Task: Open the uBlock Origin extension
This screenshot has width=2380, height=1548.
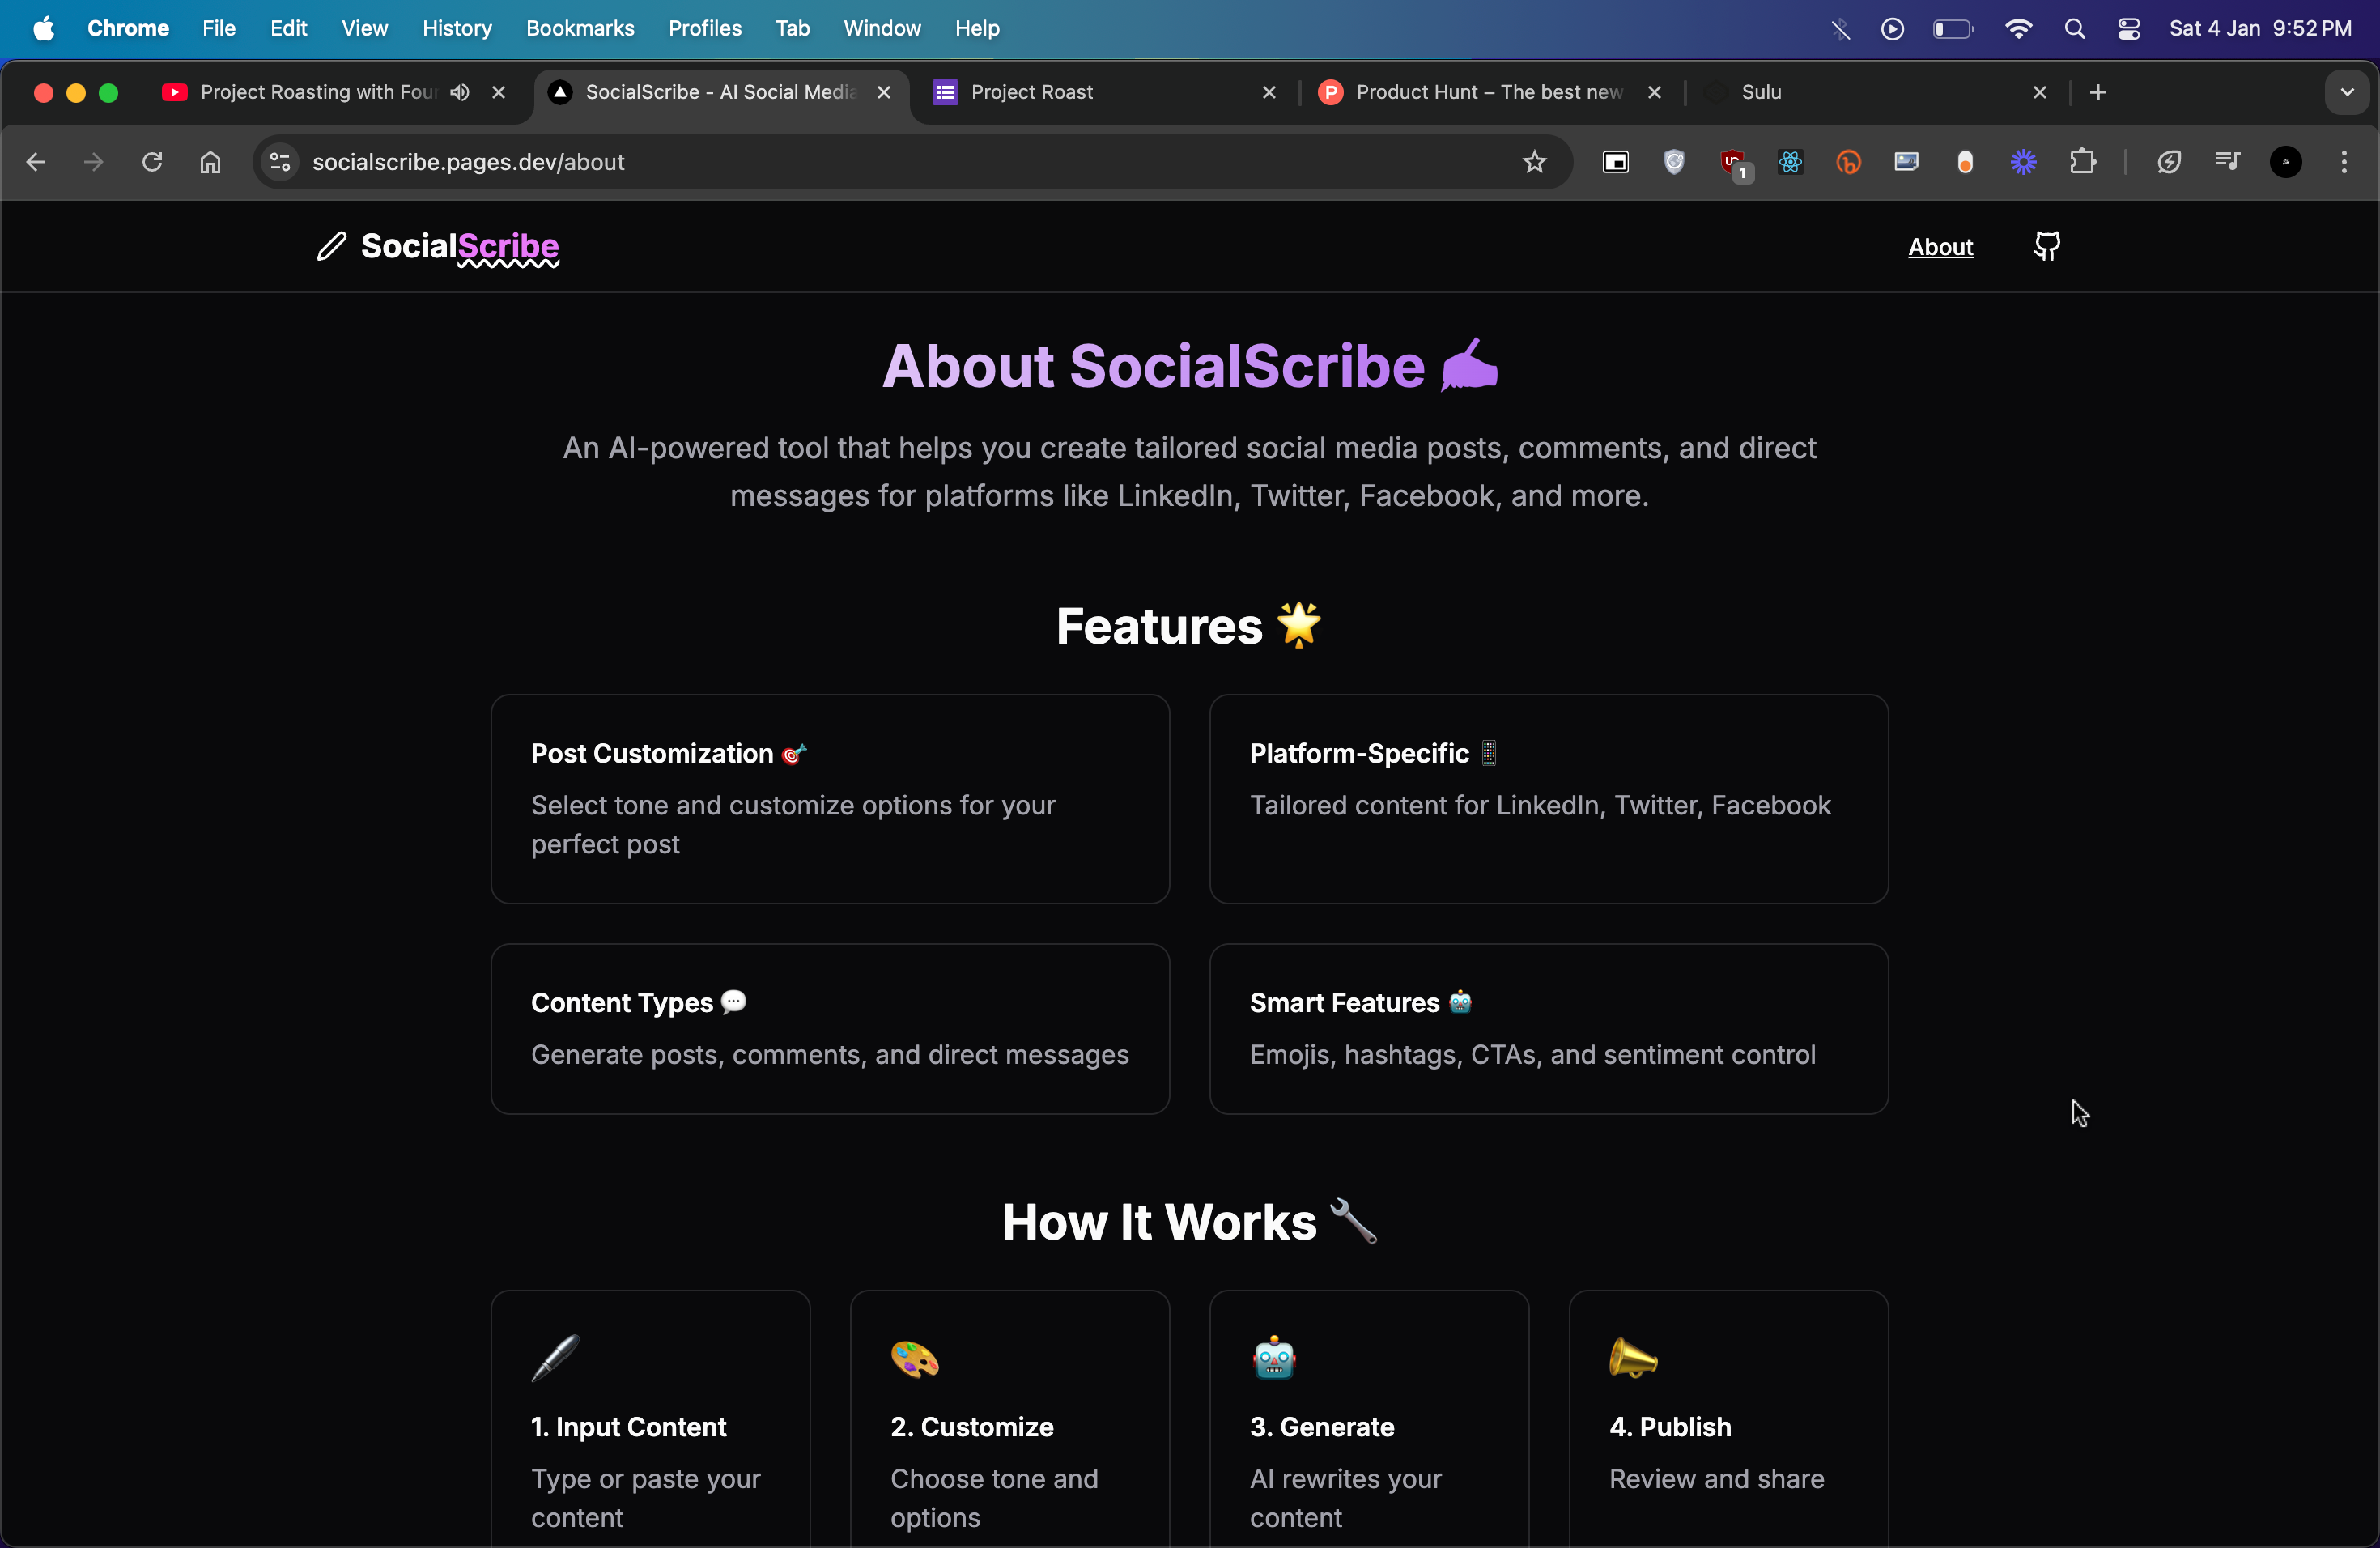Action: point(1734,162)
